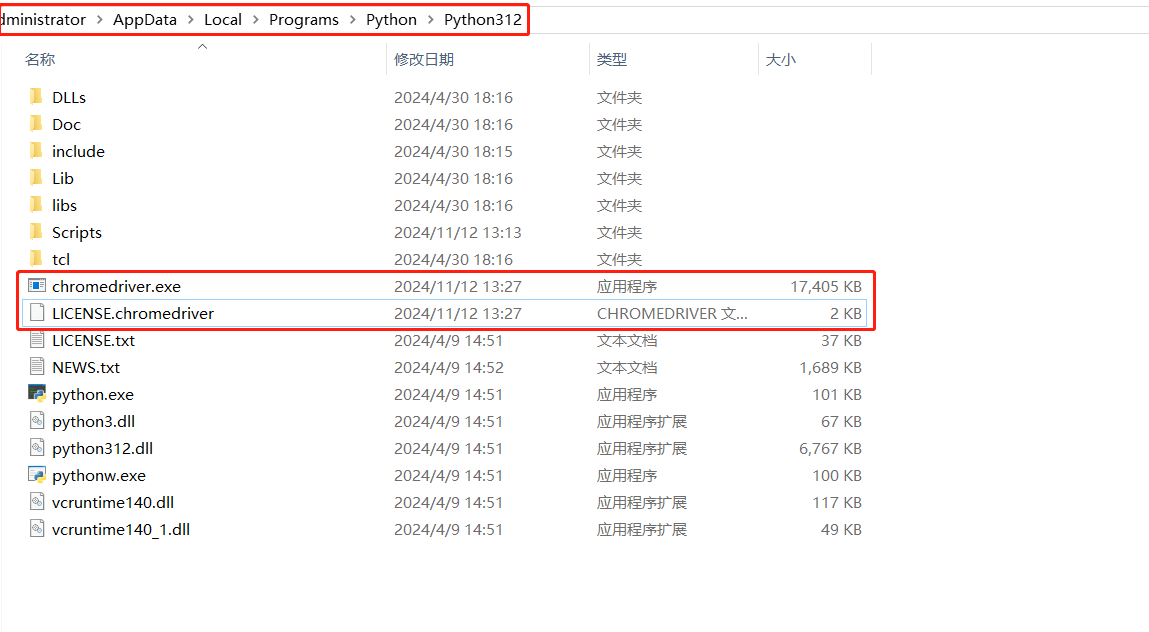Screen dimensions: 1149x632
Task: Click the python312.dll file icon
Action: [x=37, y=448]
